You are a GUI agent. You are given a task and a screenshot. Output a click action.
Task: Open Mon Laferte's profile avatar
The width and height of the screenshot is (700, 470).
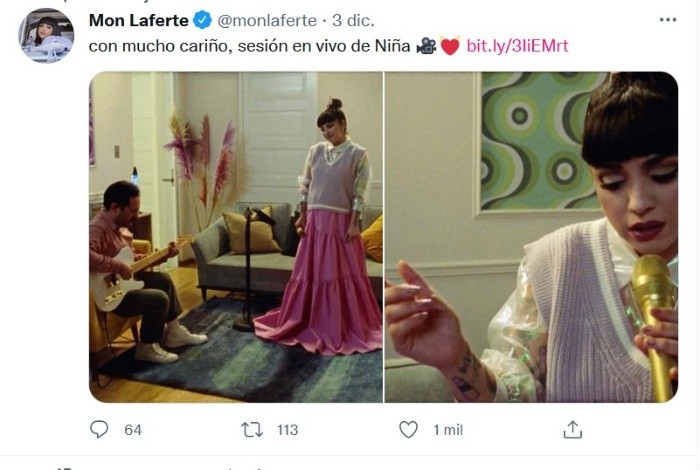coord(46,36)
